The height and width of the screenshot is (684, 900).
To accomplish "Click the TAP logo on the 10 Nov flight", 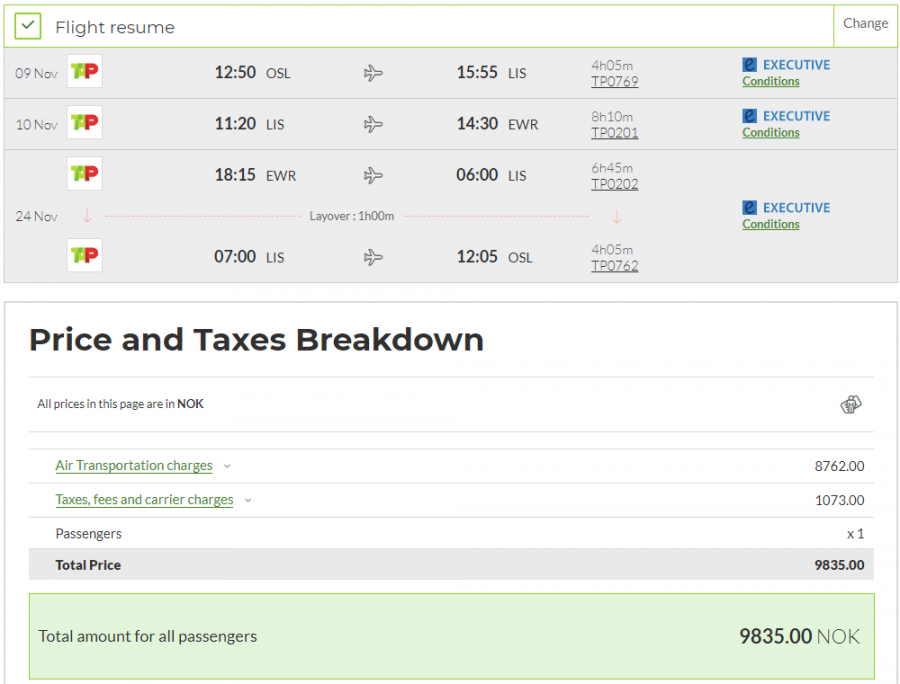I will point(84,123).
